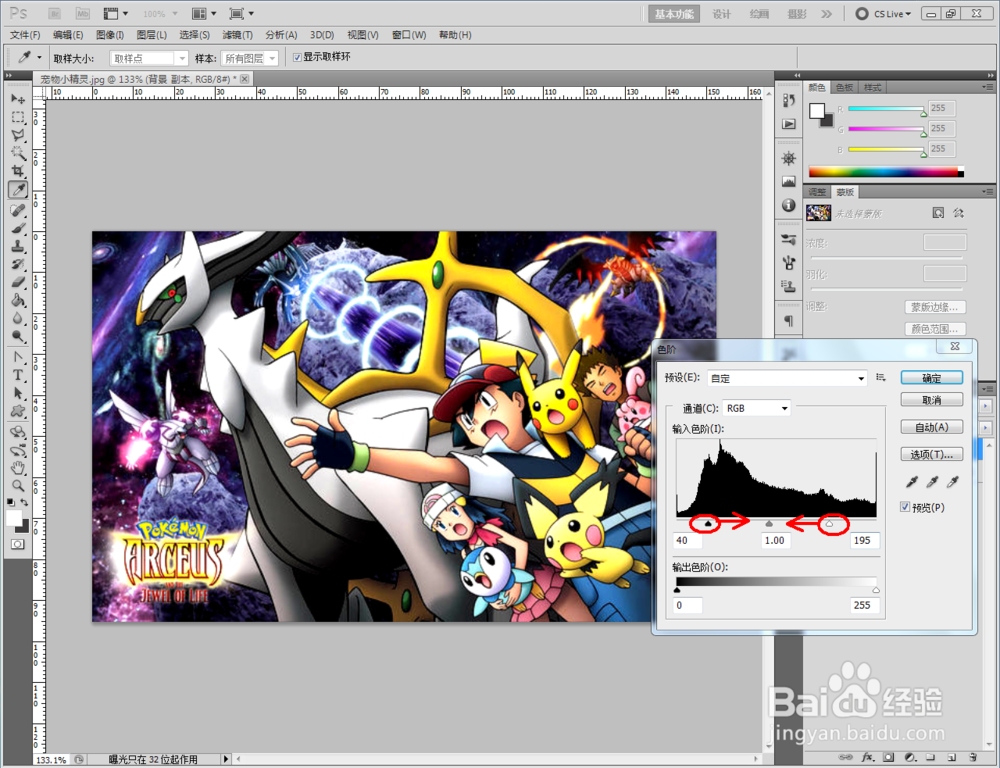Image resolution: width=1000 pixels, height=768 pixels.
Task: Select the Dodge tool
Action: 18,336
